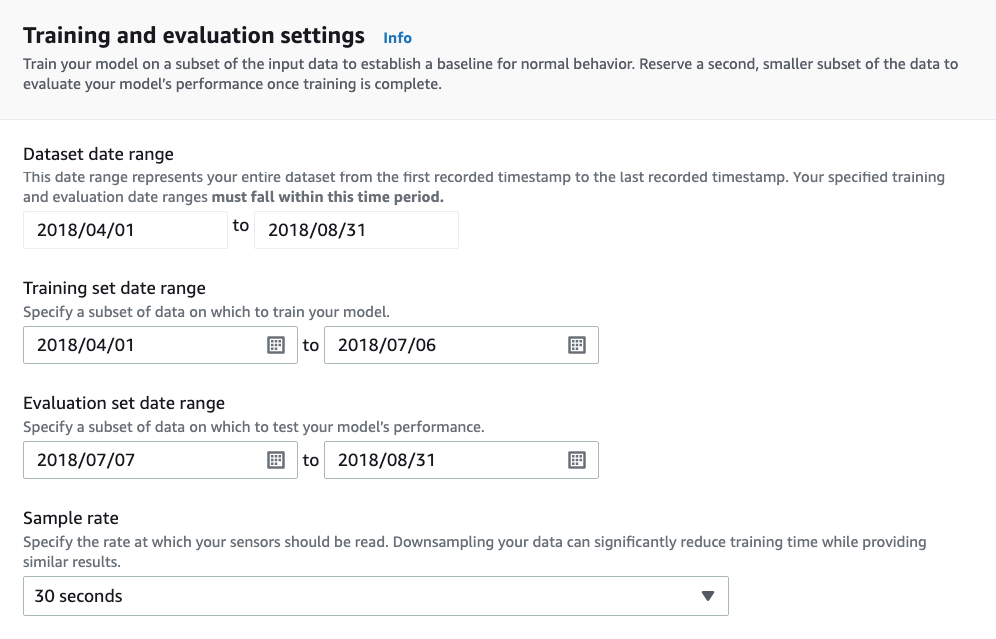Open calendar picker for training start date
This screenshot has height=639, width=996.
[x=276, y=345]
